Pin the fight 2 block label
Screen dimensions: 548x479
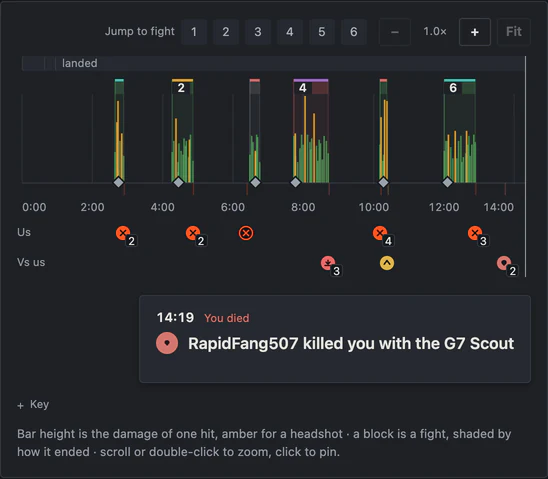tap(181, 88)
